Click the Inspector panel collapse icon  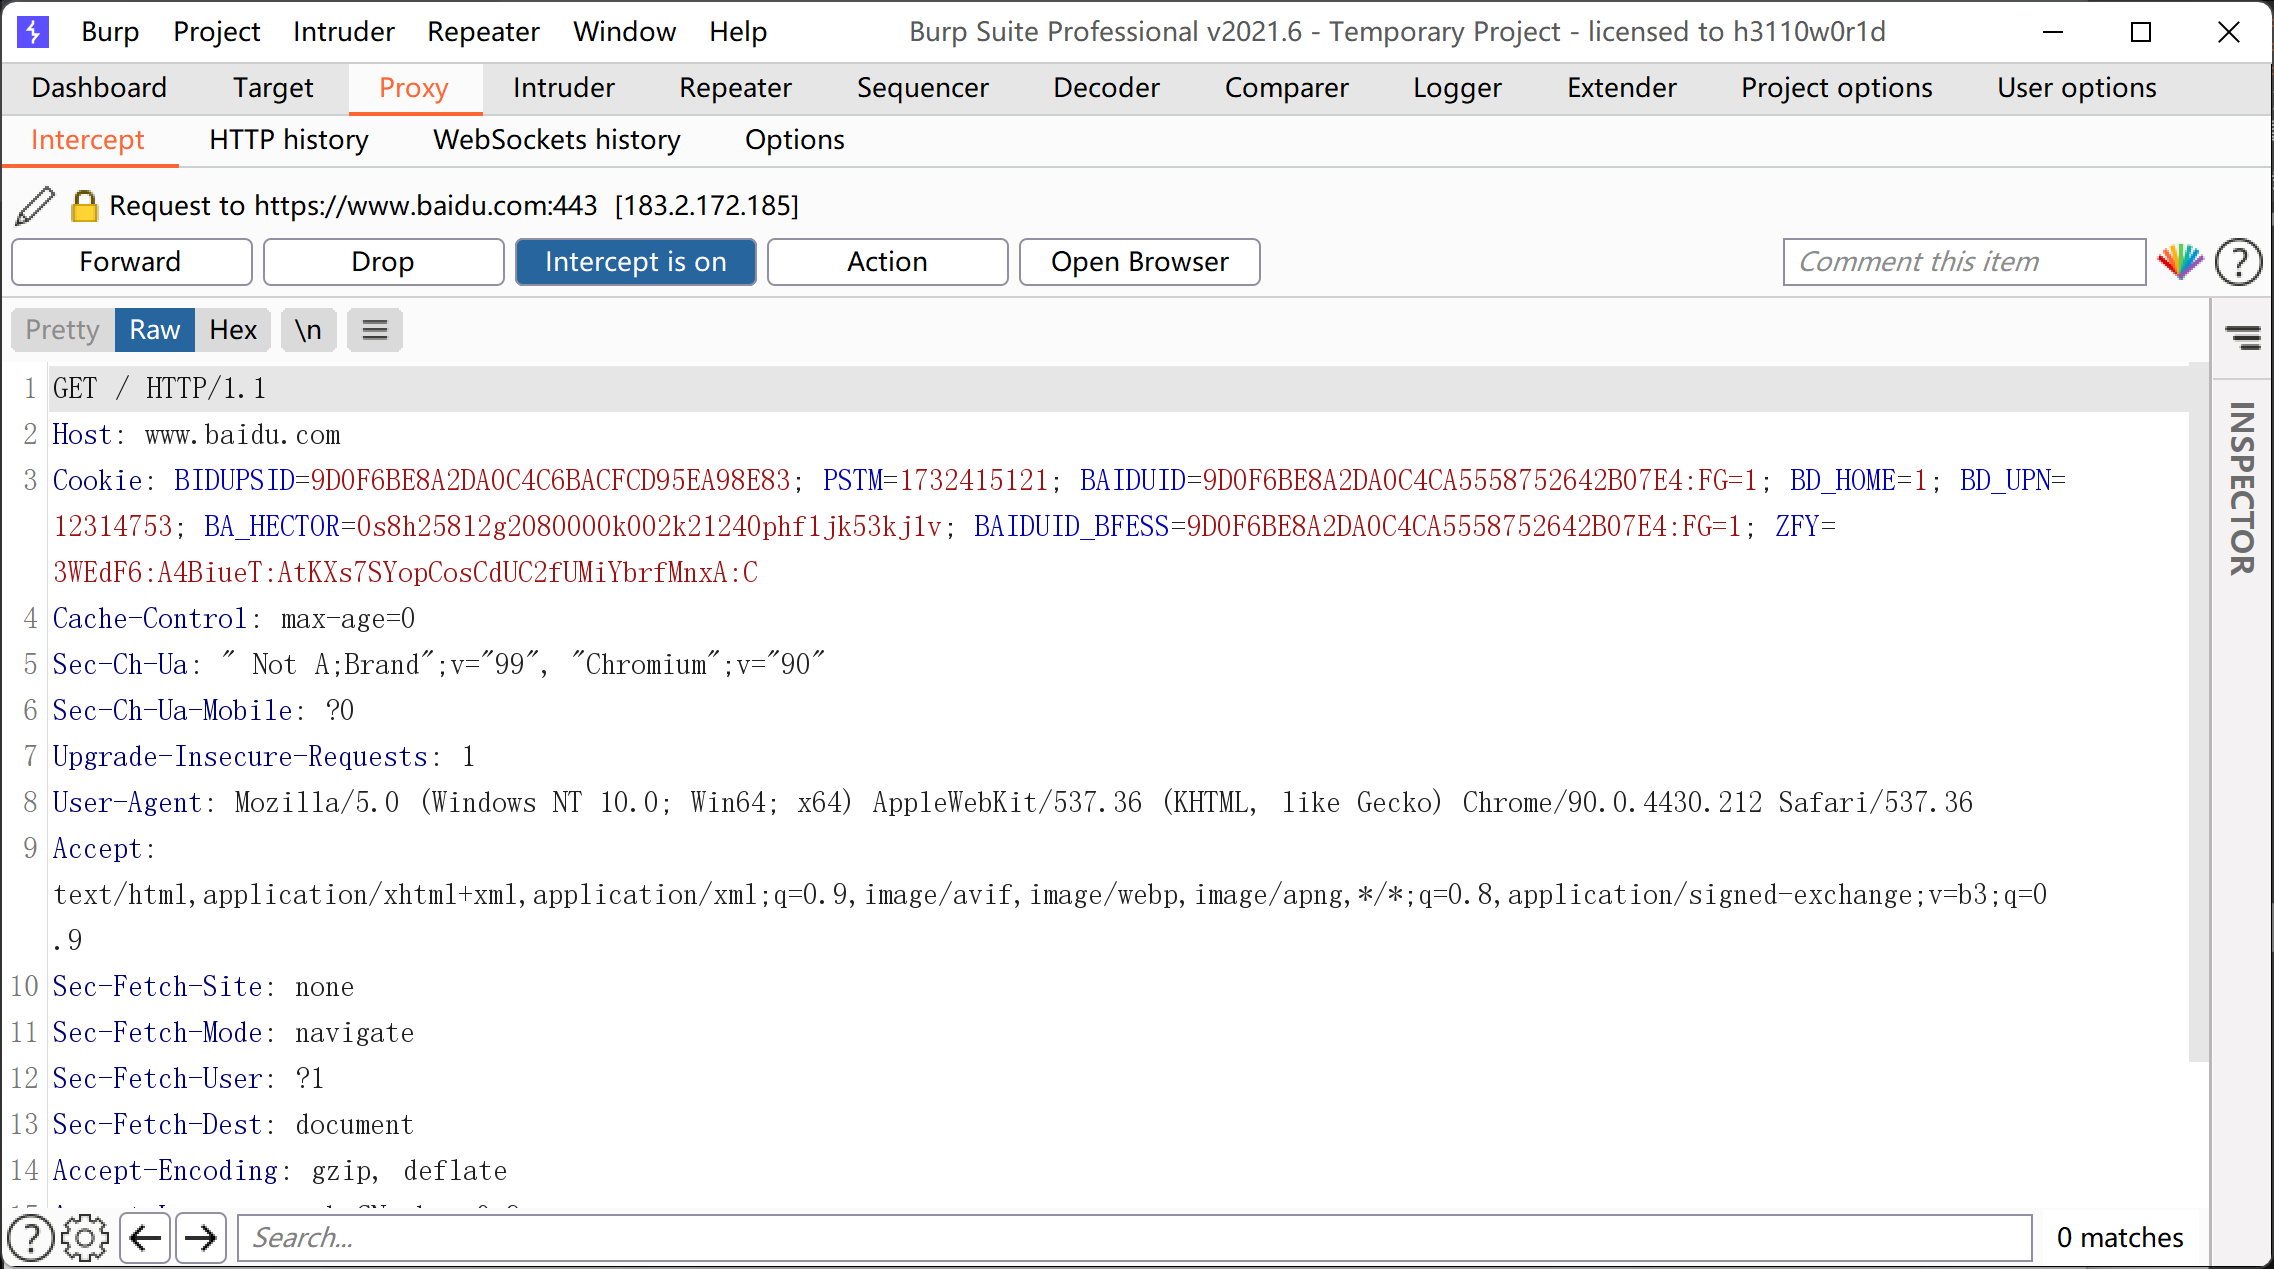pyautogui.click(x=2243, y=338)
